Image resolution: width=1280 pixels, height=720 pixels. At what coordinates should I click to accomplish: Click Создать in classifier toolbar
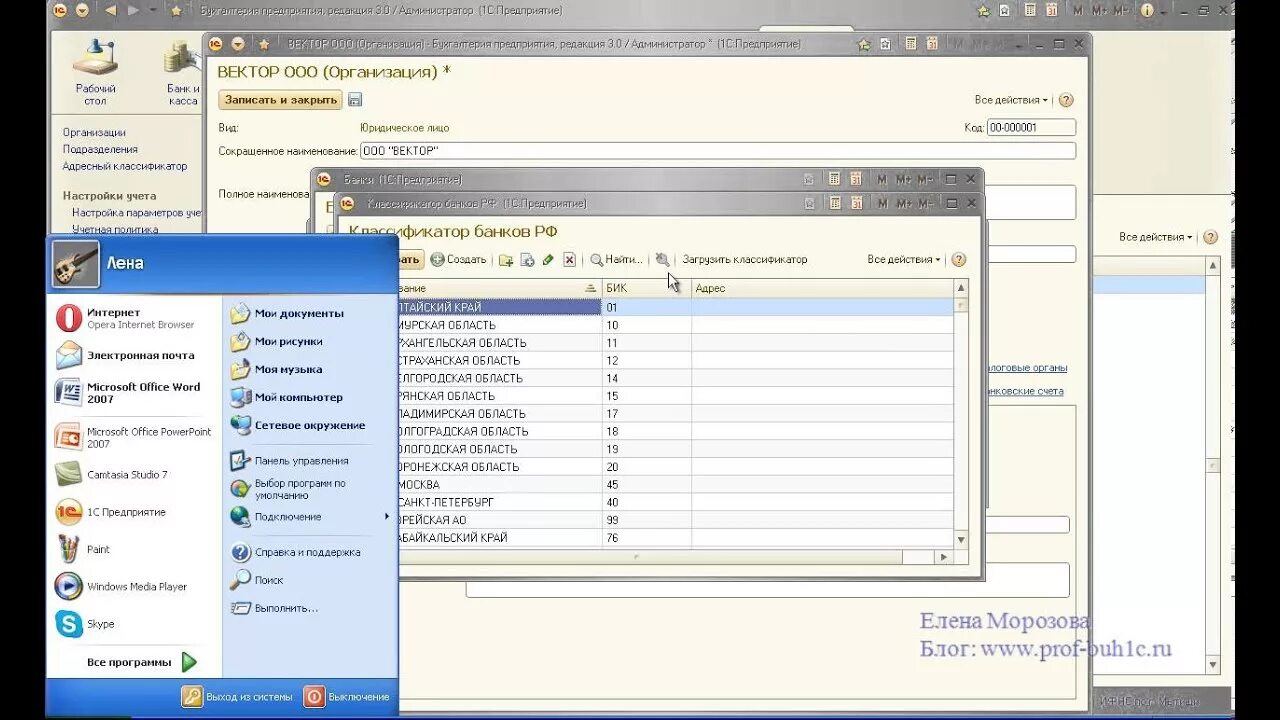pyautogui.click(x=459, y=260)
